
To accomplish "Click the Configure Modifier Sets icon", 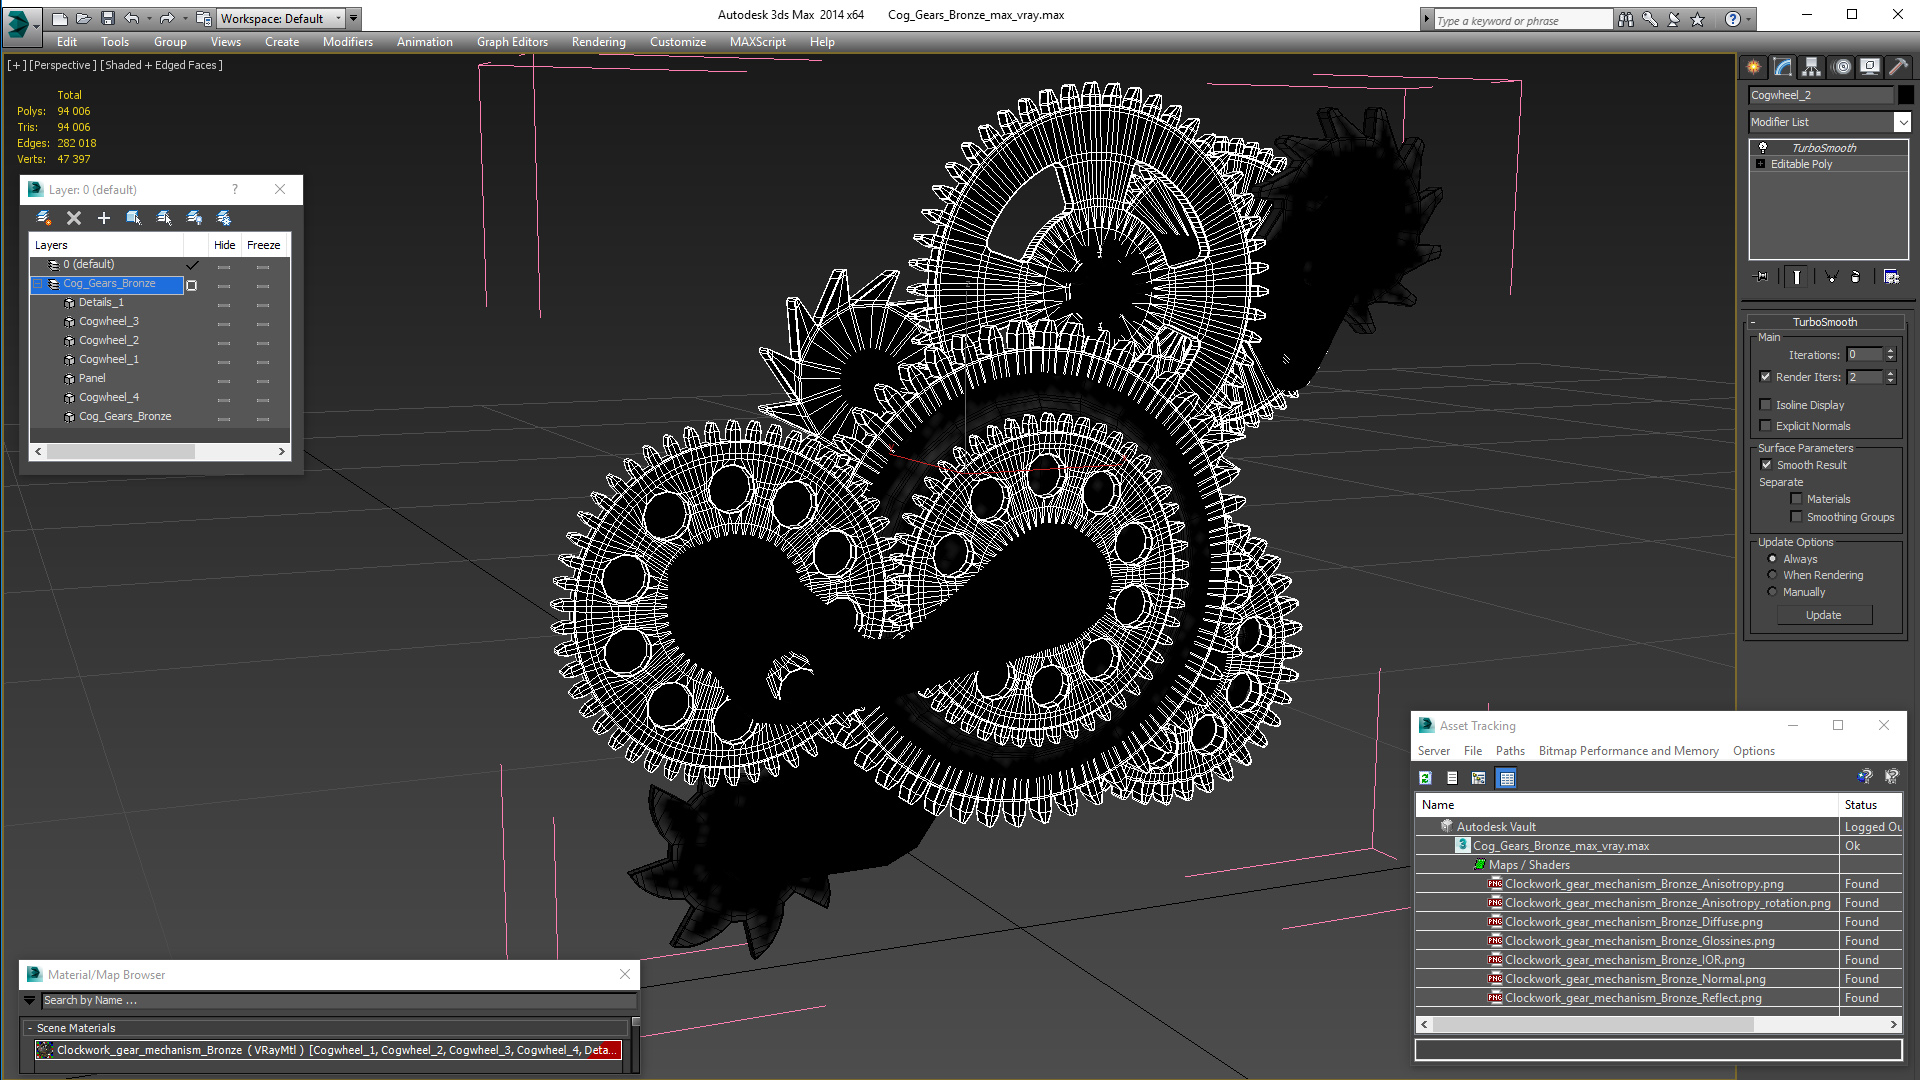I will [1891, 277].
